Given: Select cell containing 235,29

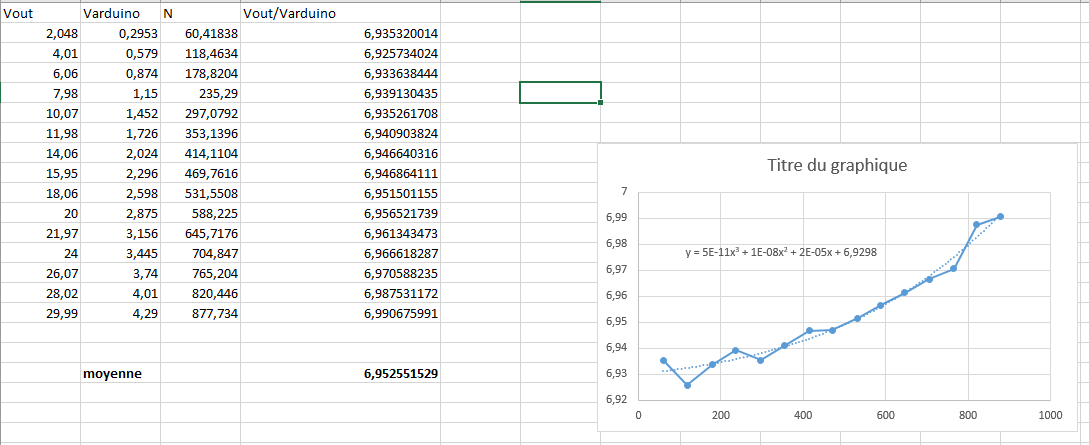Looking at the screenshot, I should [x=200, y=93].
